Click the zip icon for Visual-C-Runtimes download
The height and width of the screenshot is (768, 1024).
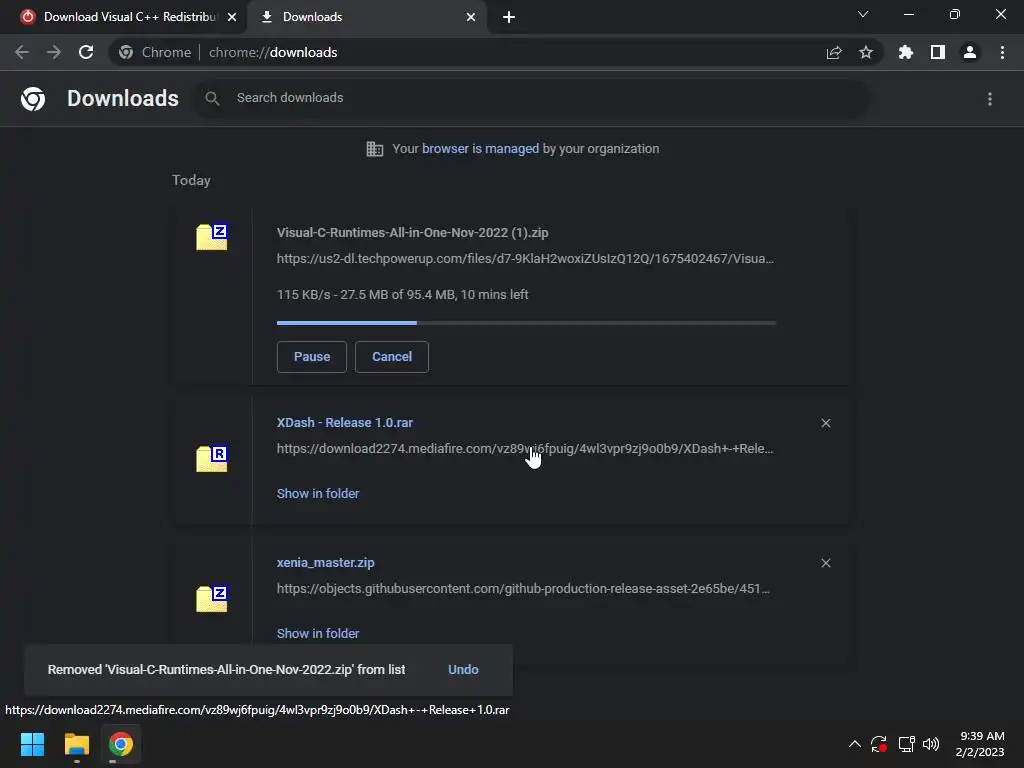click(212, 237)
